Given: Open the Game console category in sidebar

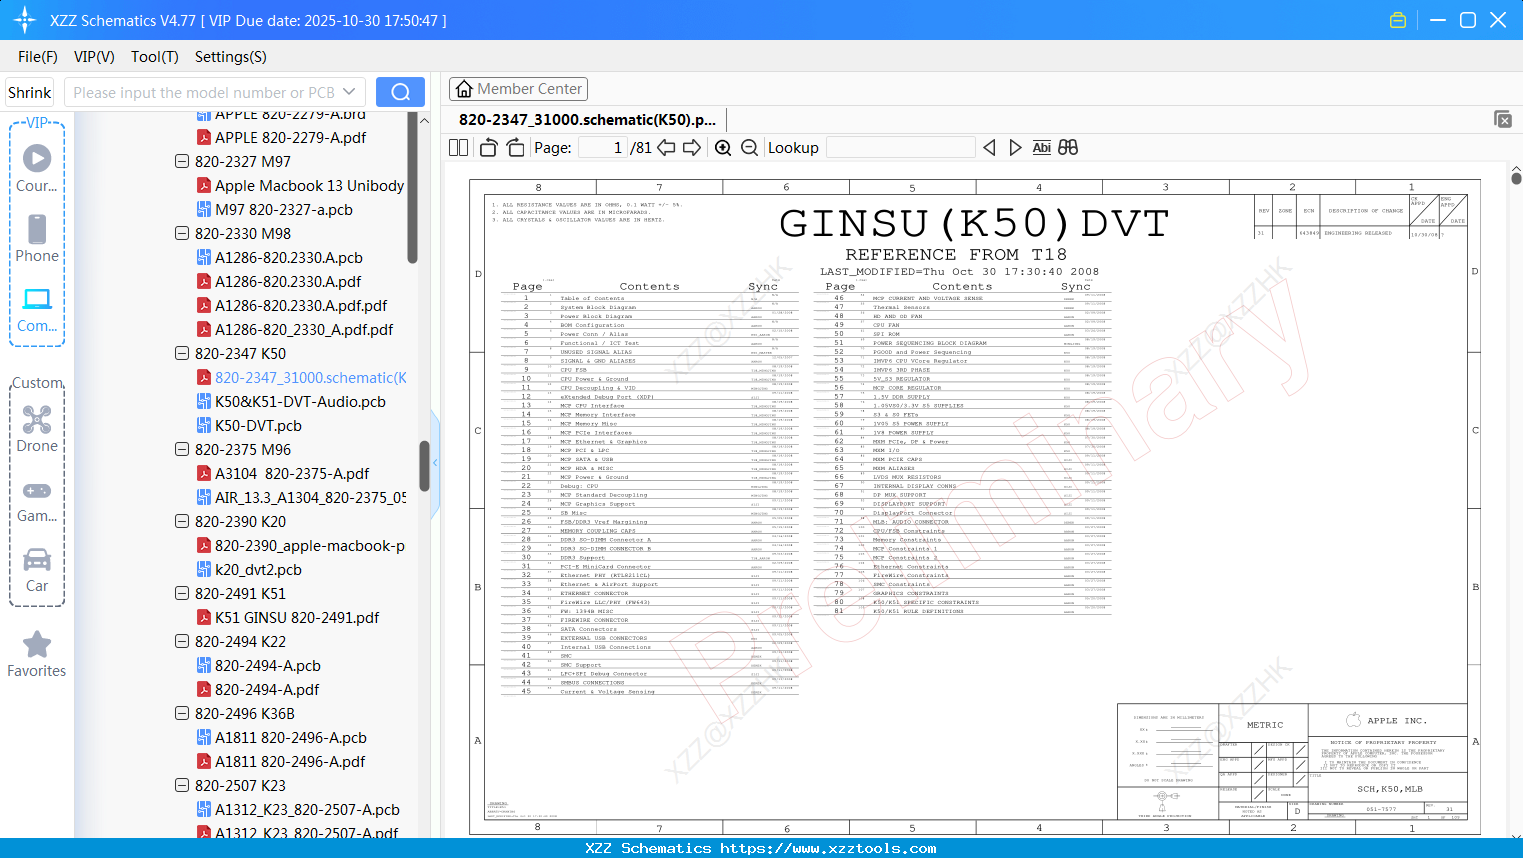Looking at the screenshot, I should 37,500.
